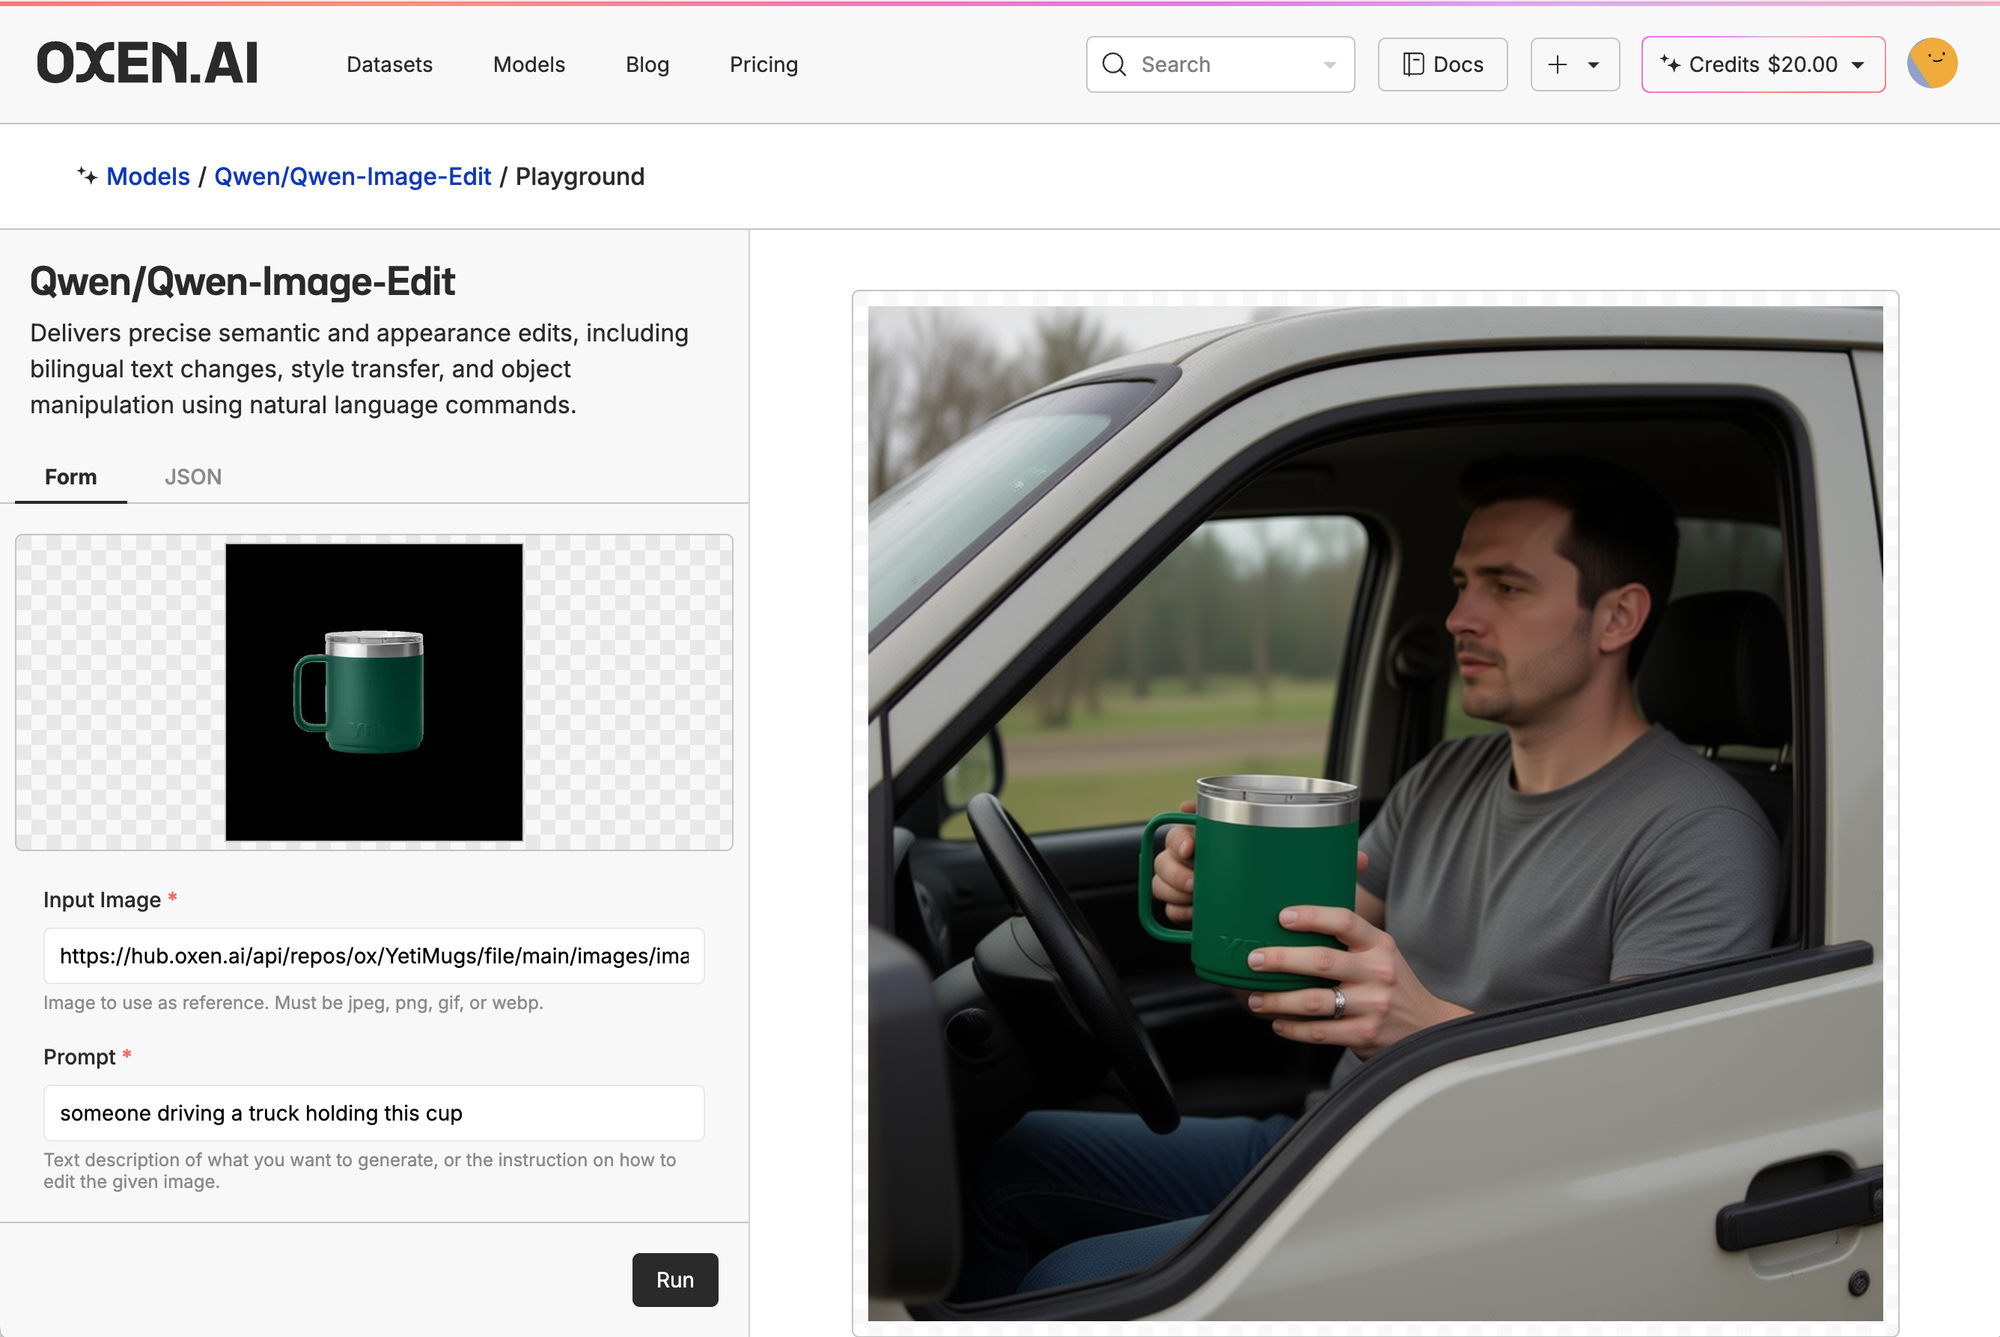Expand the search dropdown arrow

[1329, 65]
